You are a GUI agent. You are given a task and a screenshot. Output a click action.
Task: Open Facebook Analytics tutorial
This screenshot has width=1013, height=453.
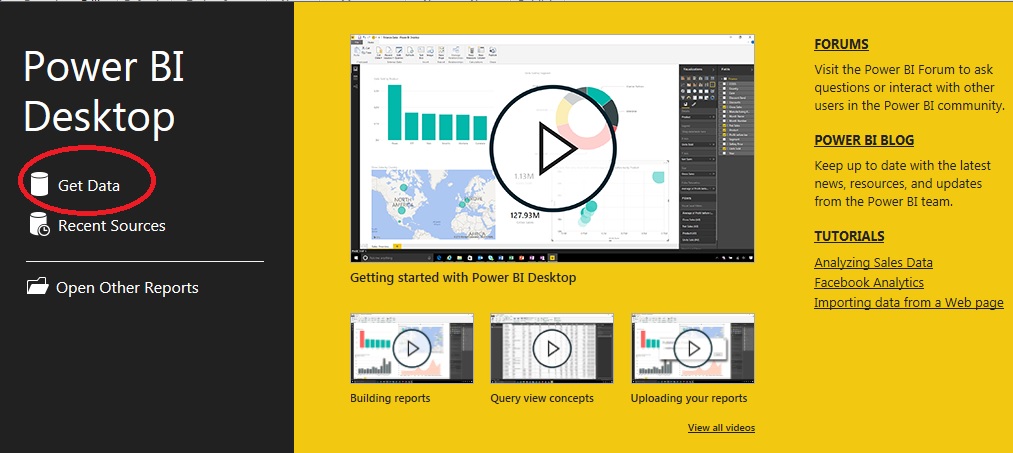click(x=869, y=282)
